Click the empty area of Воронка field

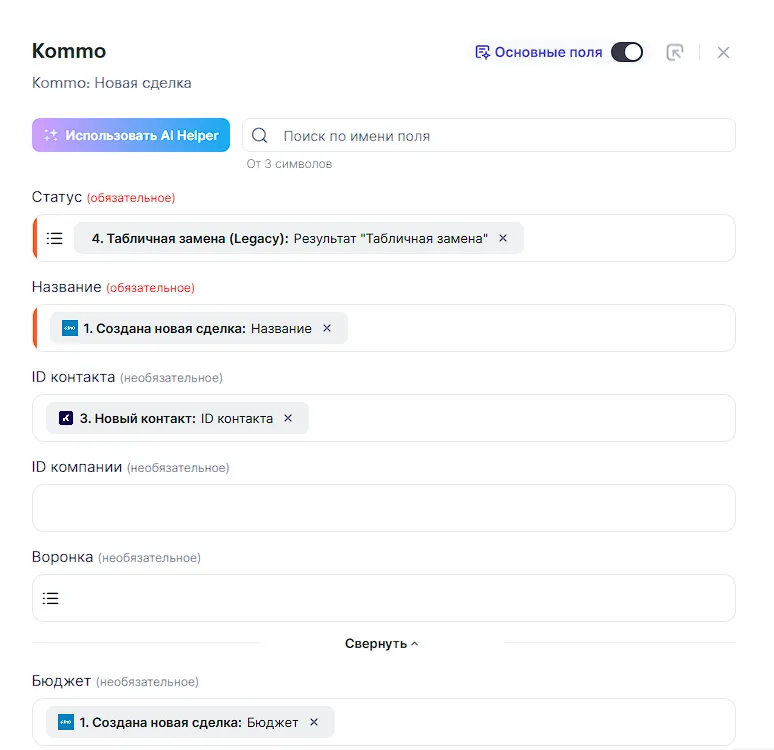[400, 598]
